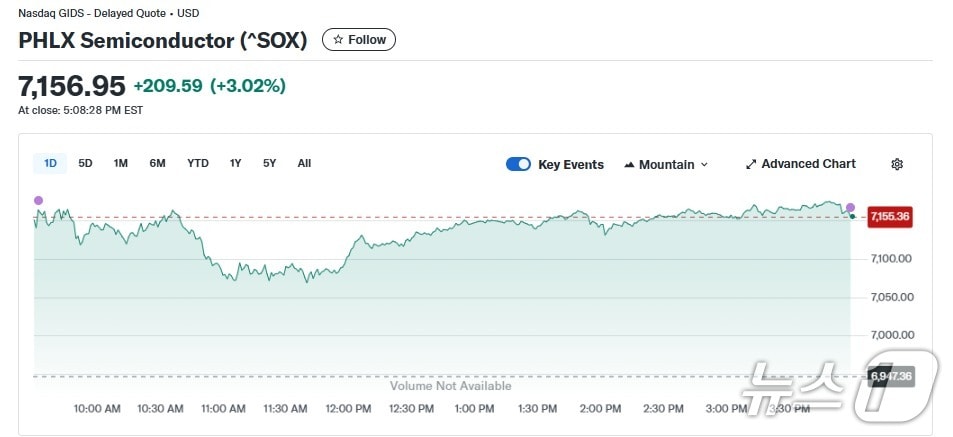This screenshot has height=437, width=953.
Task: Select the 5Y time range
Action: point(269,163)
